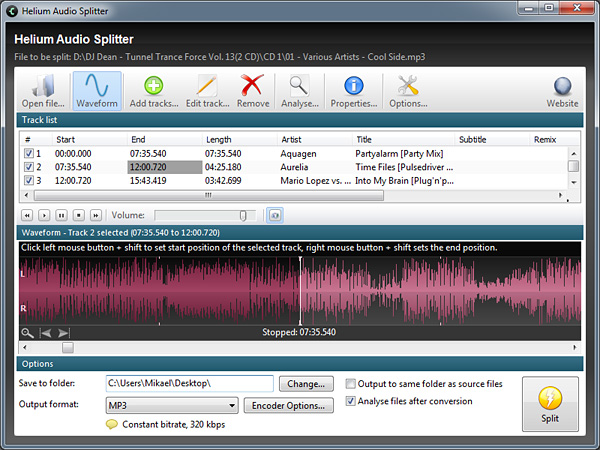Expand the Output format MP3 dropdown

[x=232, y=405]
